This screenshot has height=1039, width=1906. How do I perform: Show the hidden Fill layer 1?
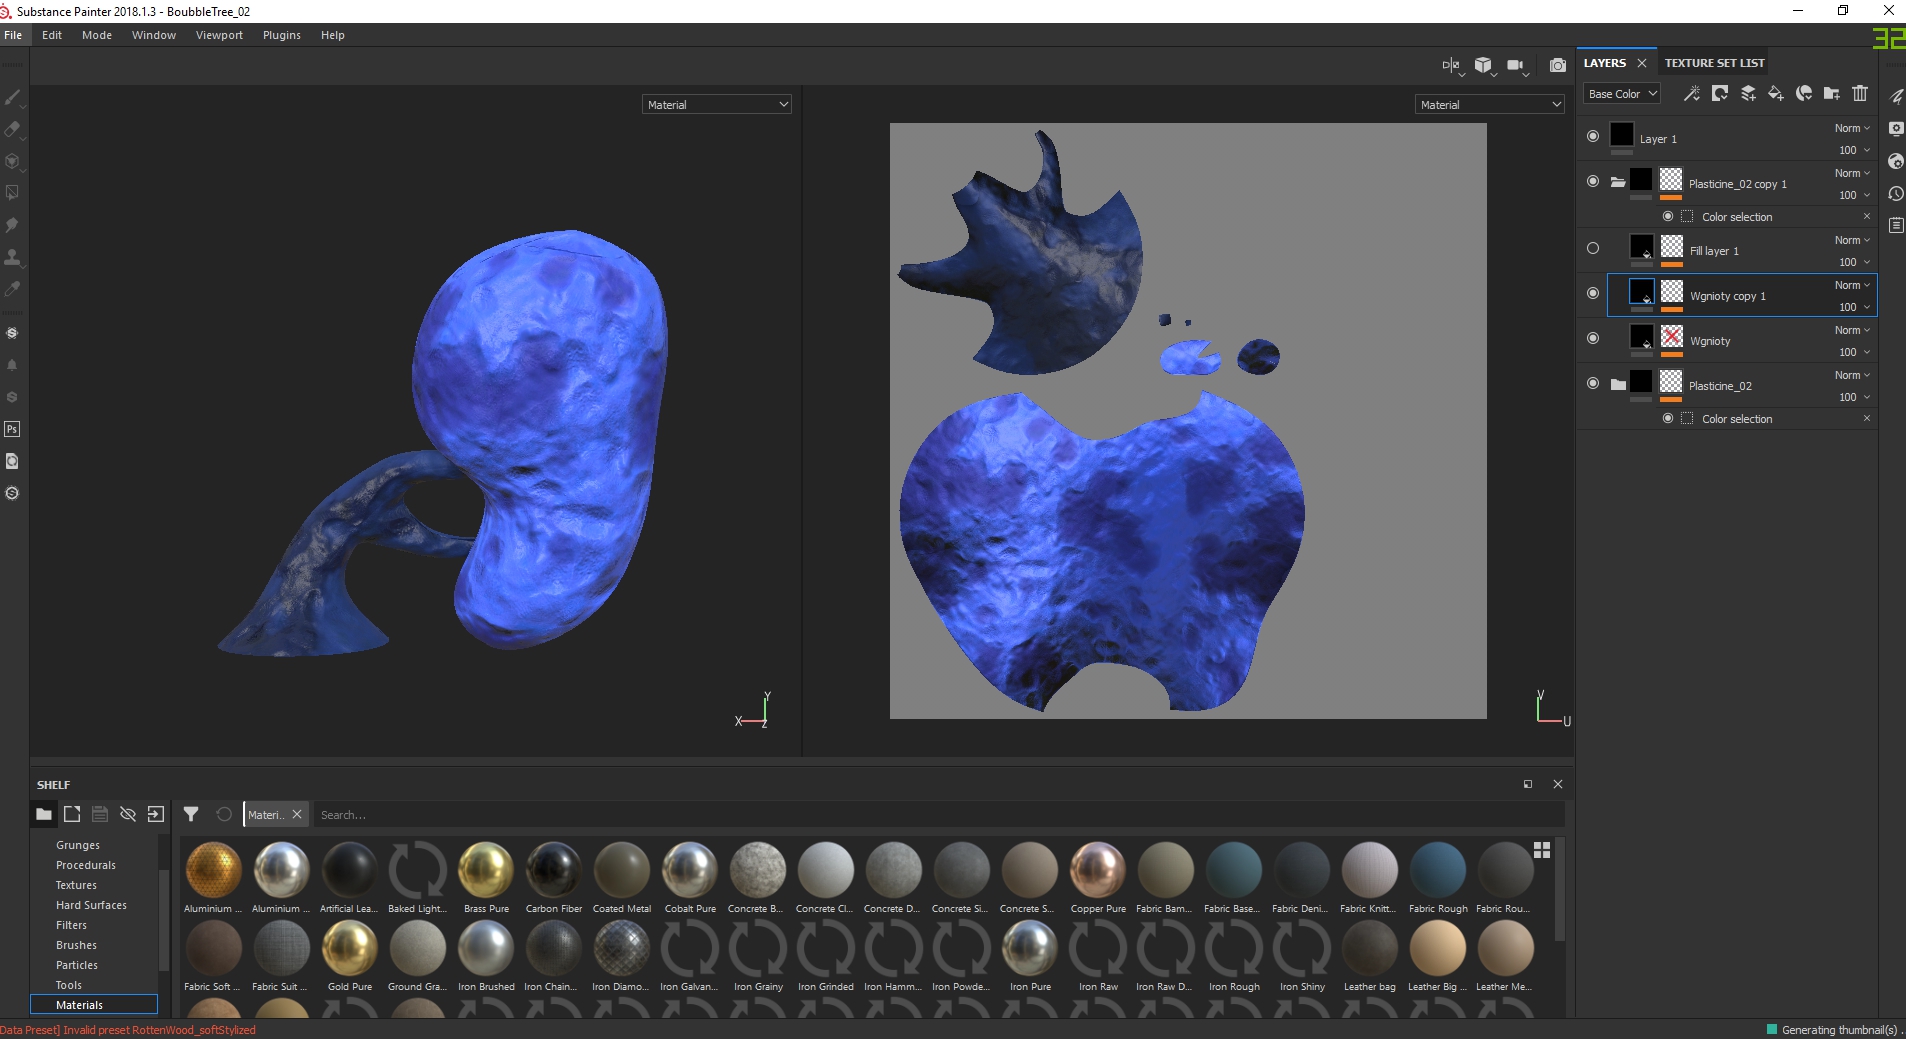[1593, 248]
